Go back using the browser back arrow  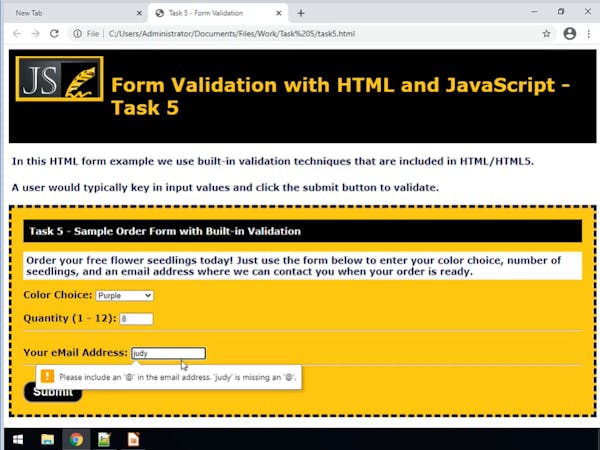pyautogui.click(x=17, y=34)
